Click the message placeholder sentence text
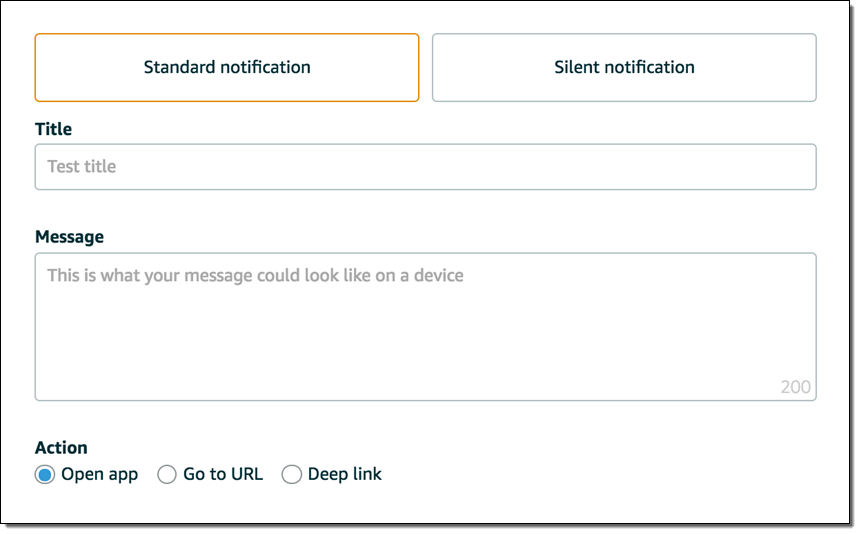 point(255,275)
